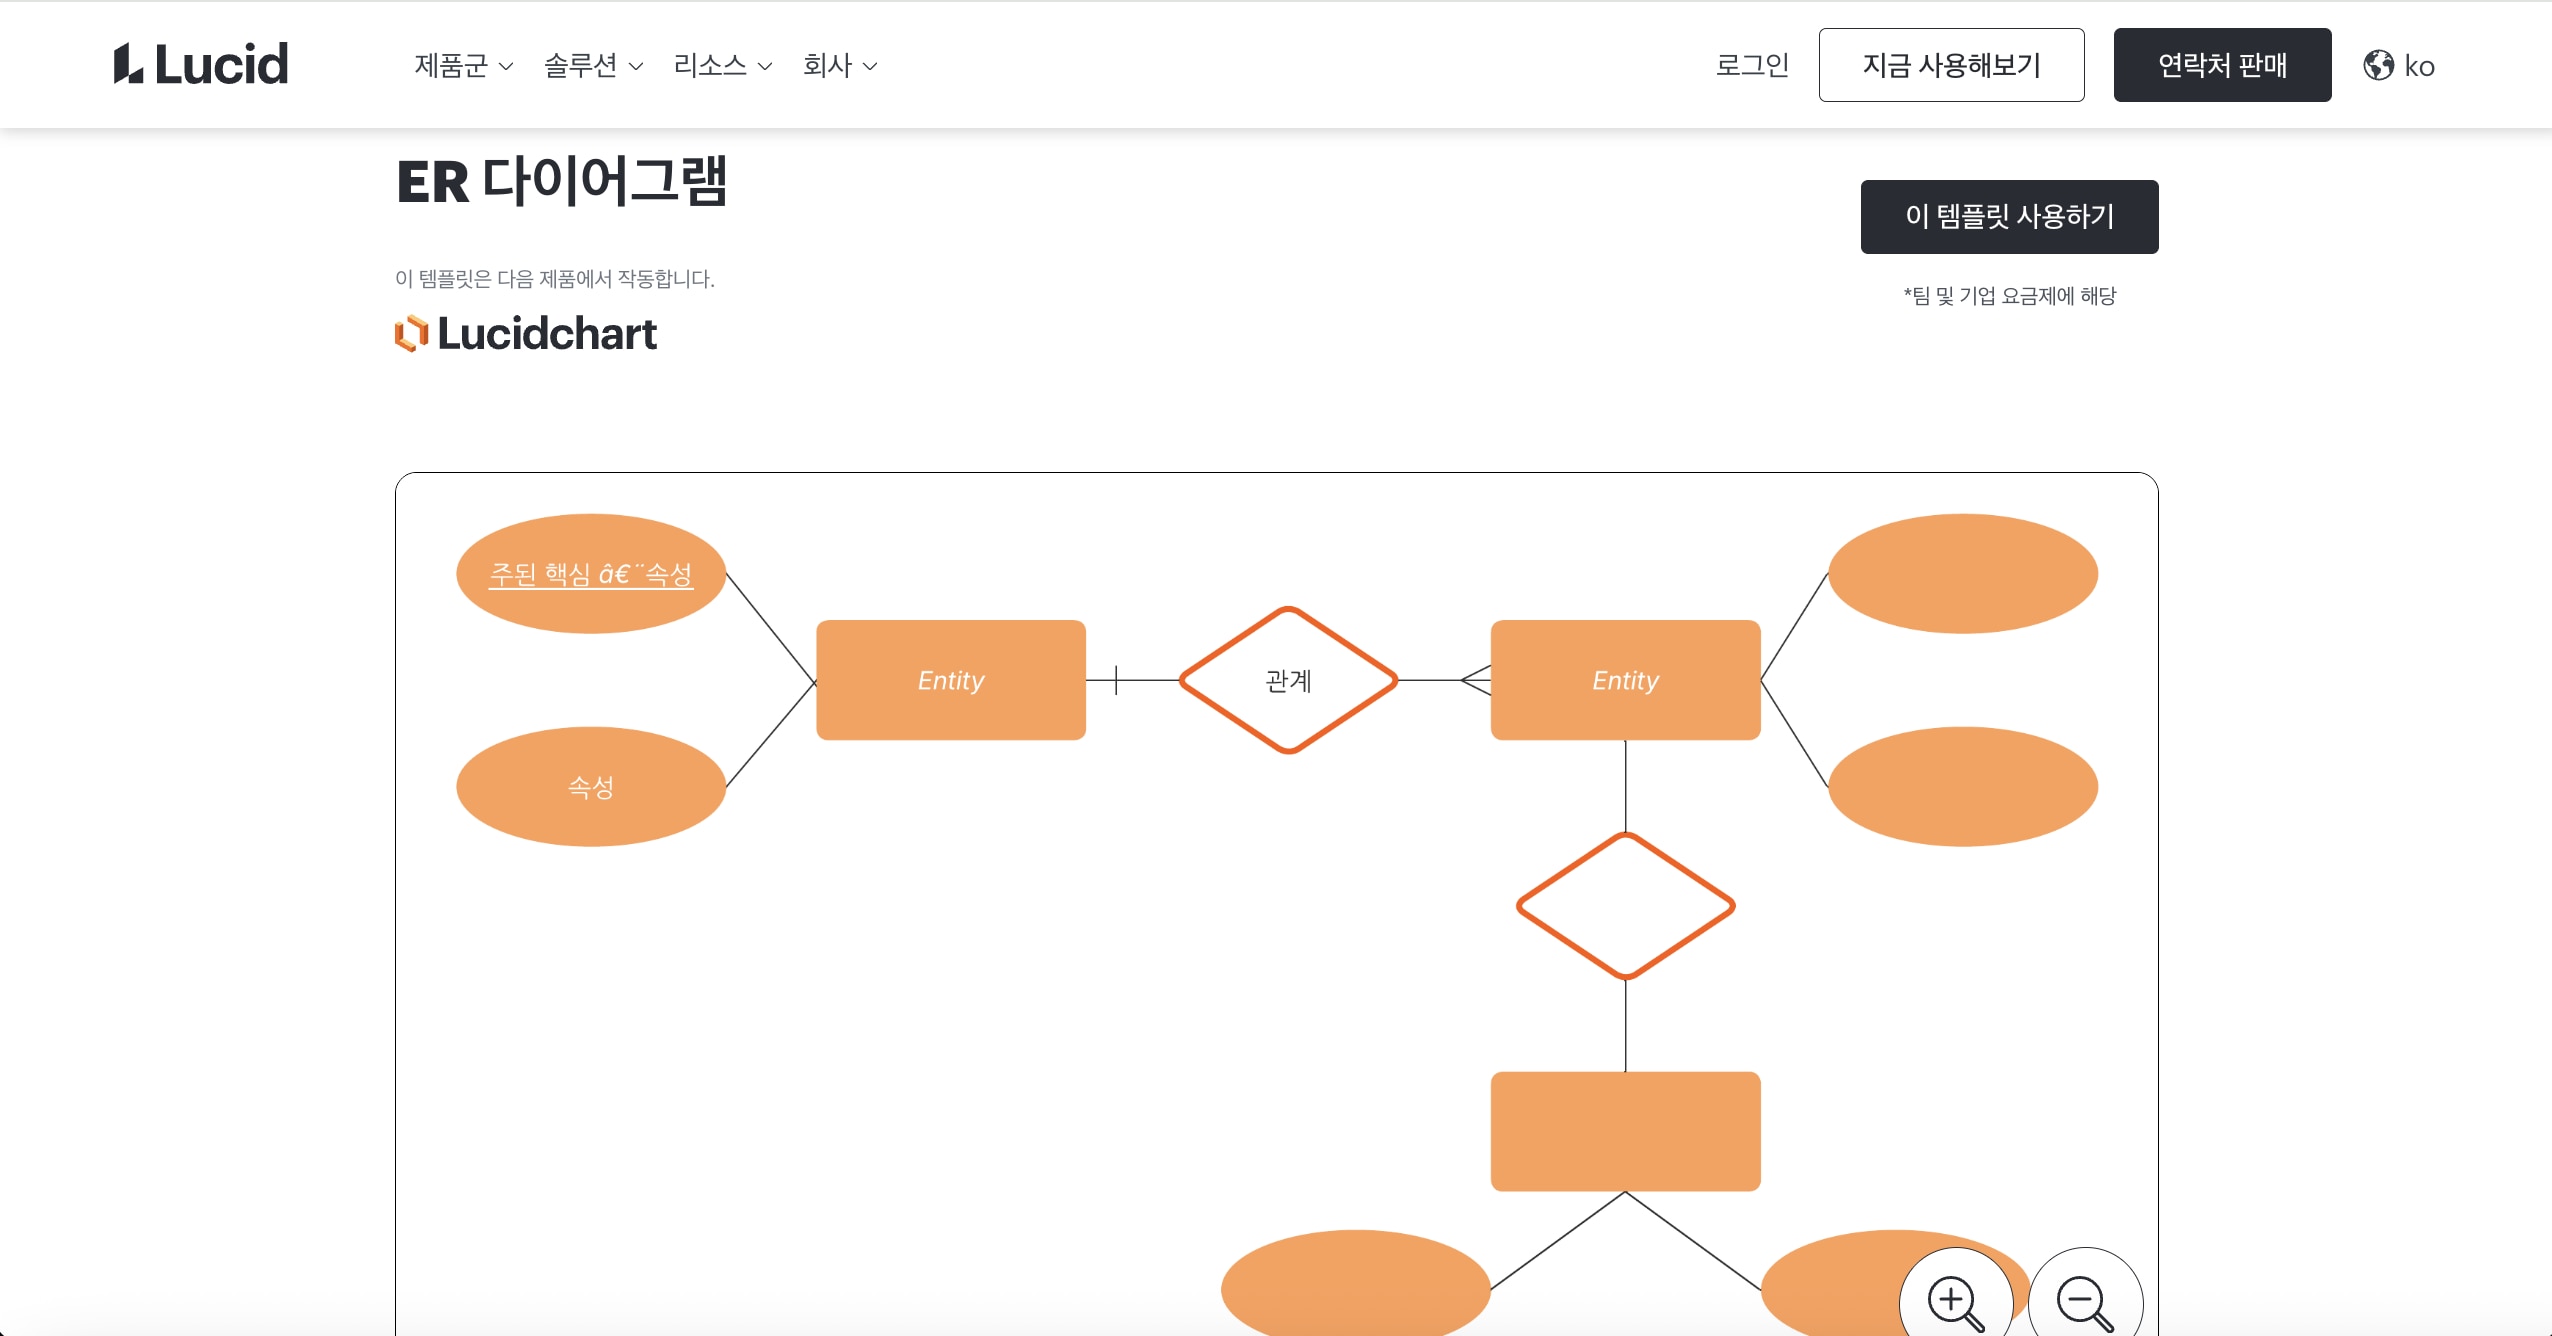Select the 관계 diamond shape
The image size is (2552, 1336).
click(x=1288, y=683)
